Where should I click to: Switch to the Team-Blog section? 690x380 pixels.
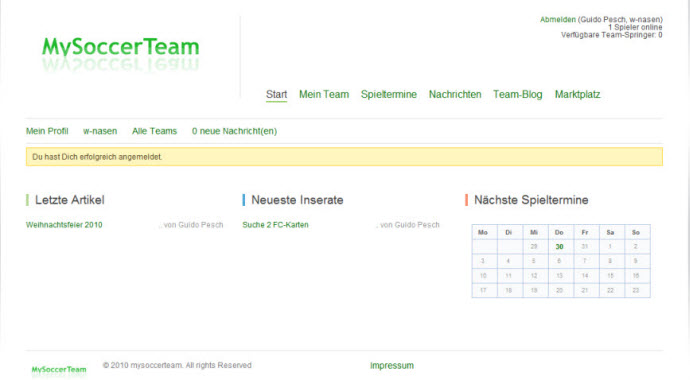518,95
